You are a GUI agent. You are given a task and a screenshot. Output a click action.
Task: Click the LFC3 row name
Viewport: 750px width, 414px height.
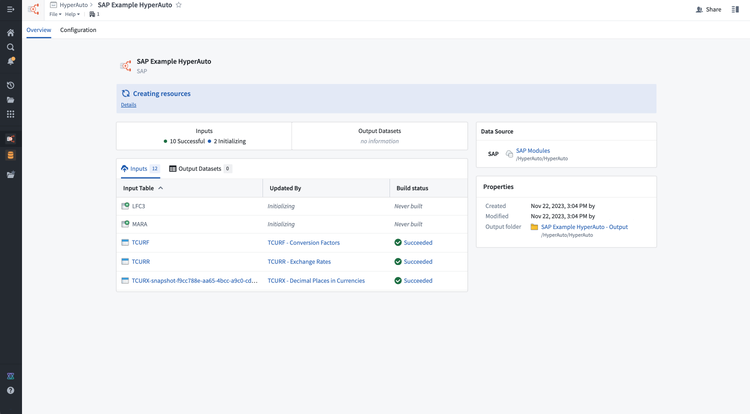pos(138,206)
